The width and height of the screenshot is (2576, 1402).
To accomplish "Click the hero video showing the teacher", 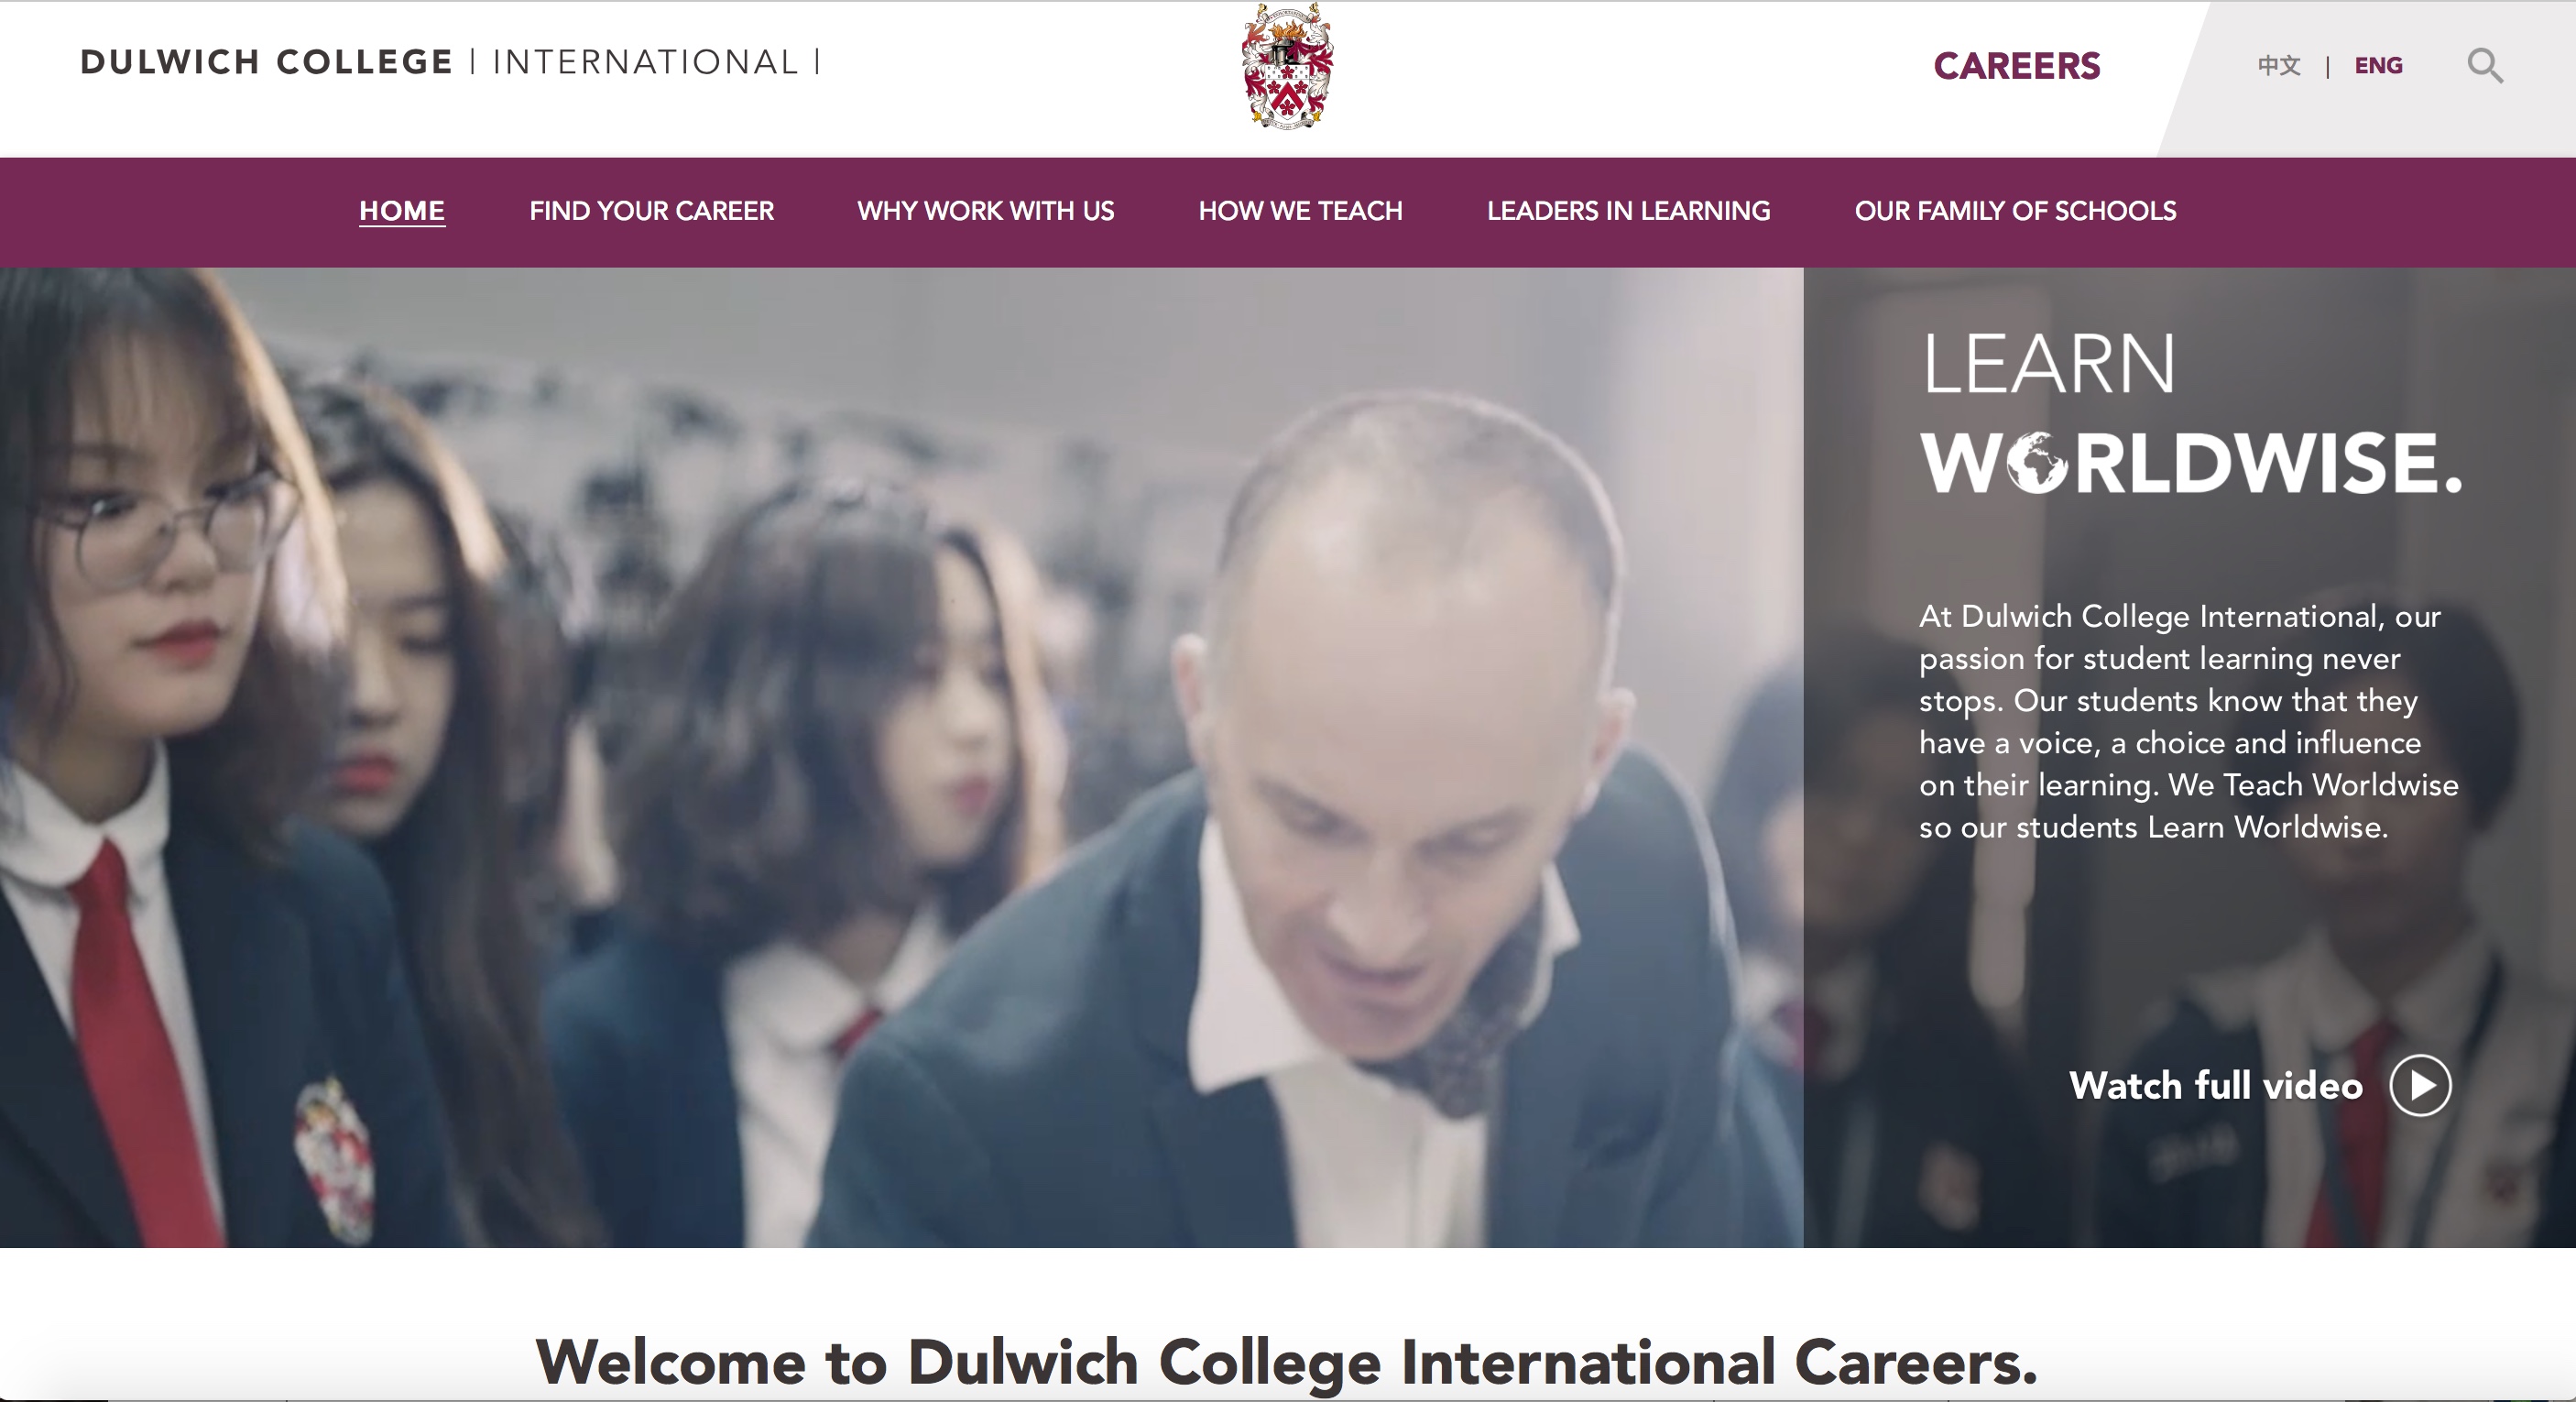I will [901, 757].
